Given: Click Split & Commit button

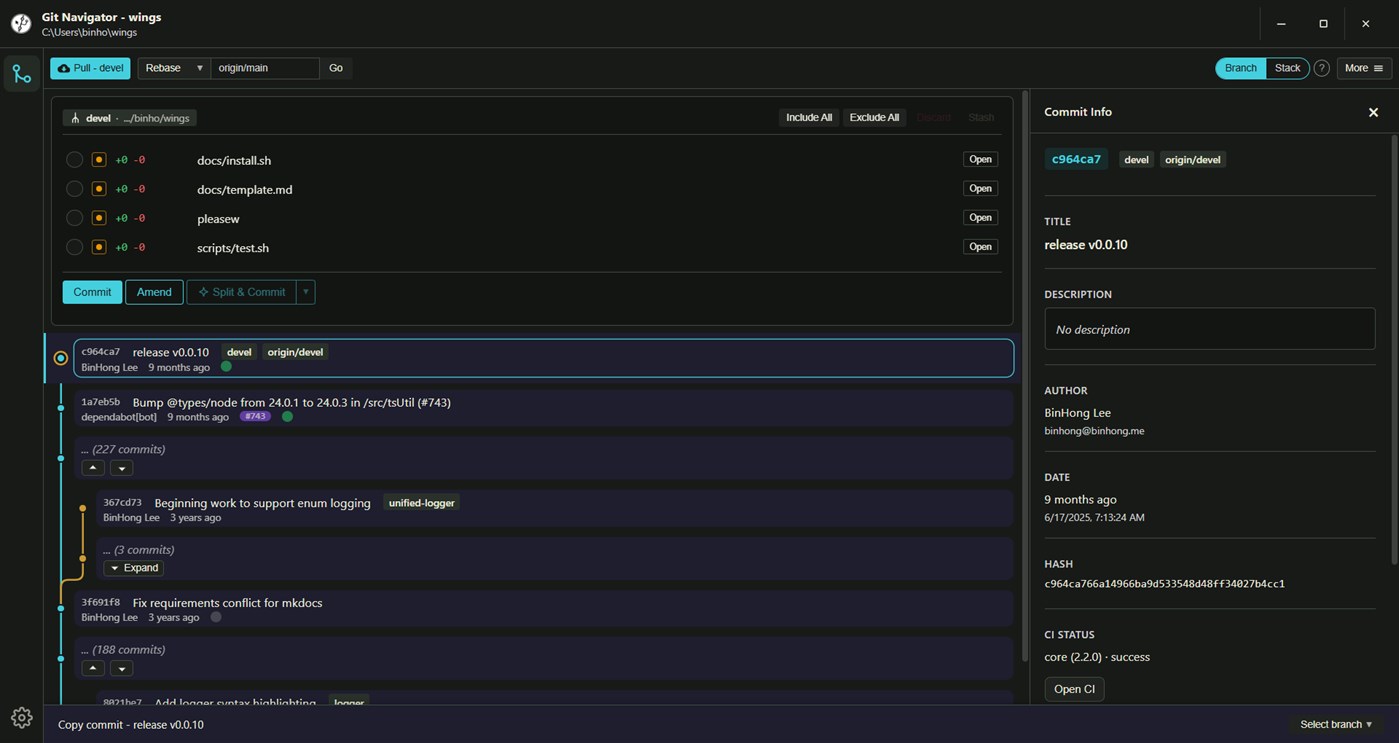Looking at the screenshot, I should [x=242, y=292].
